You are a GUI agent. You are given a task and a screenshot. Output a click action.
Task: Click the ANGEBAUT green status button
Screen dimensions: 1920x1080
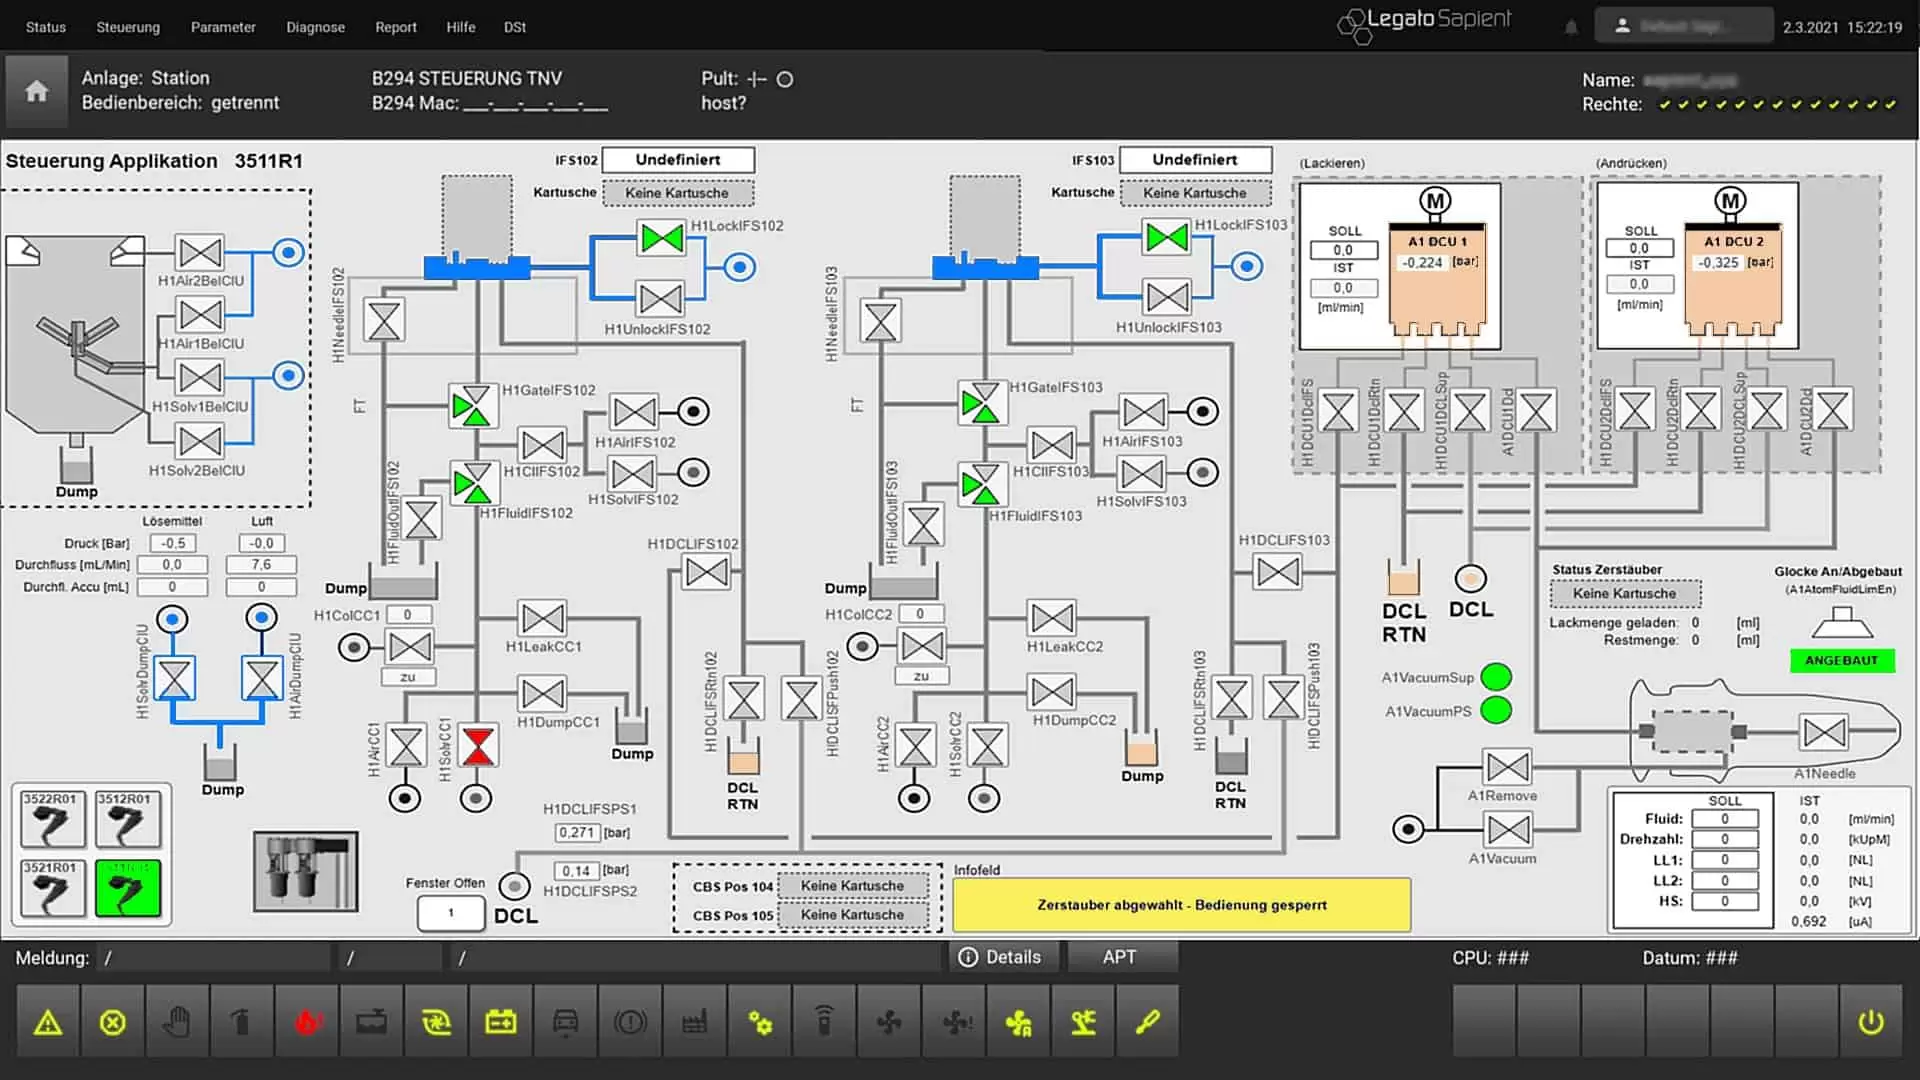(1842, 661)
